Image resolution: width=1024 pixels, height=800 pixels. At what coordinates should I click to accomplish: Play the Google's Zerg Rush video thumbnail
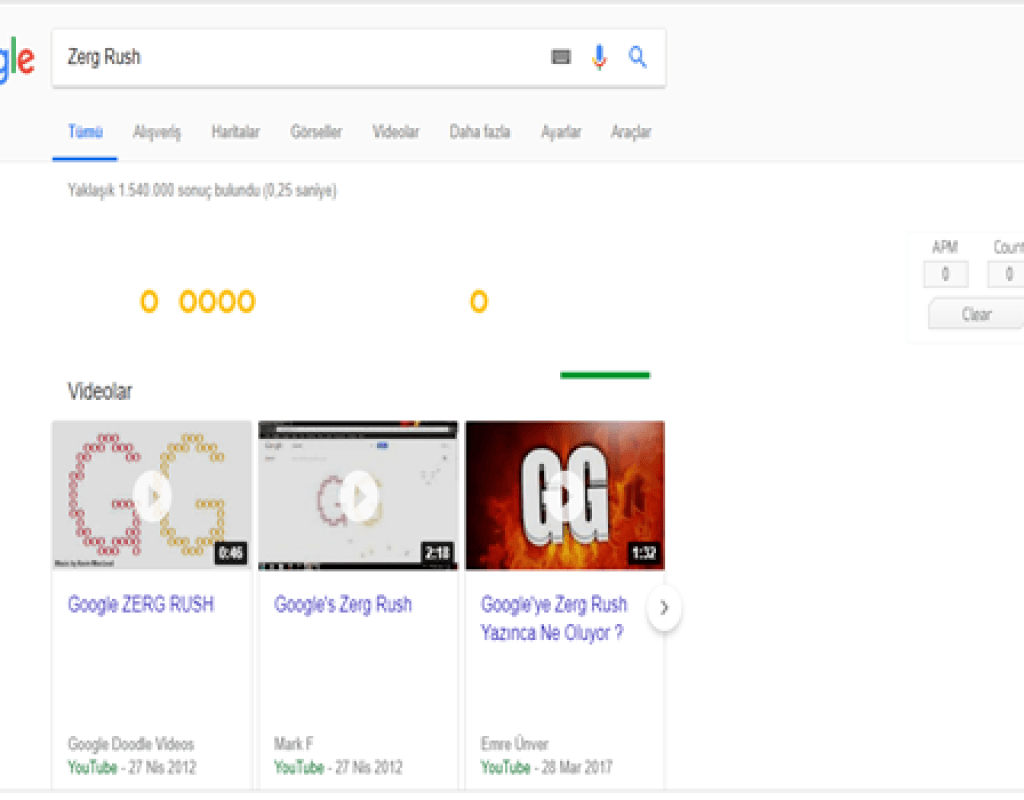click(x=358, y=496)
